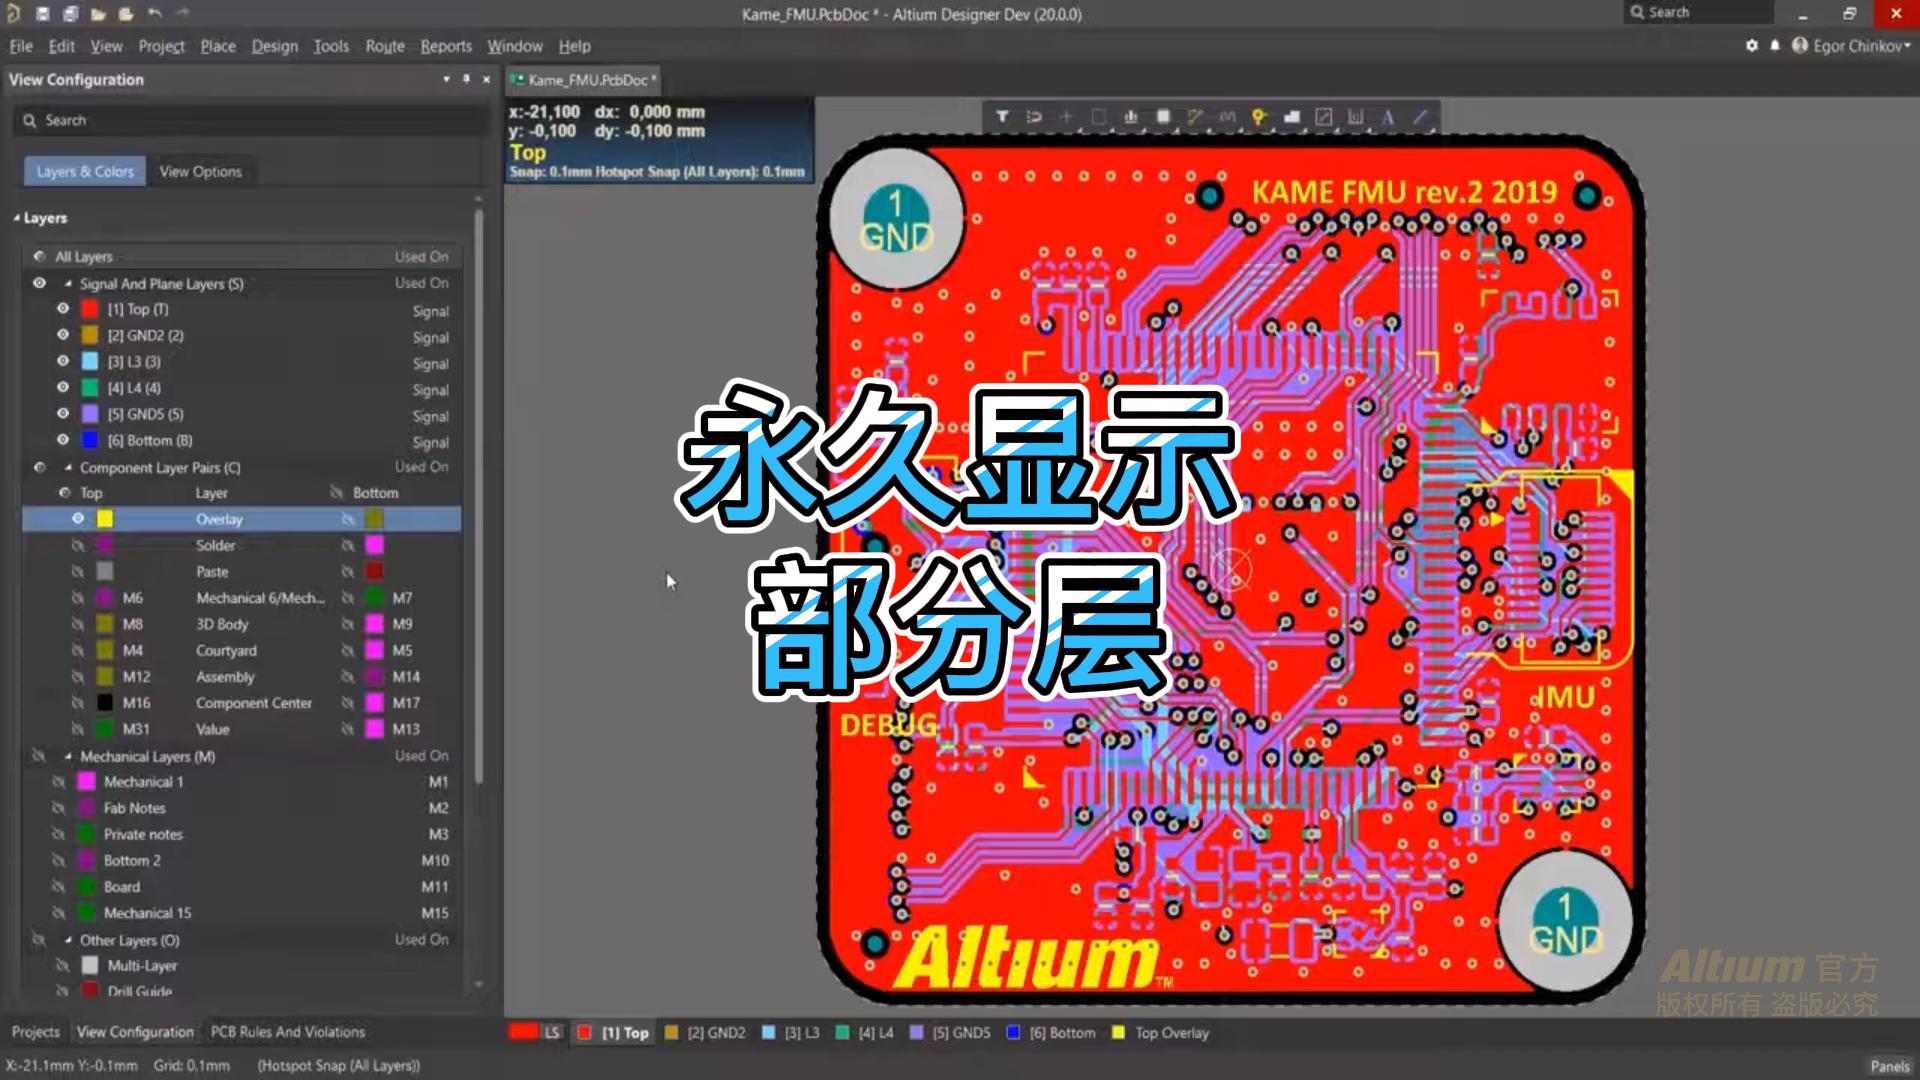
Task: Click the yellow Overlay color swatch
Action: tap(104, 518)
